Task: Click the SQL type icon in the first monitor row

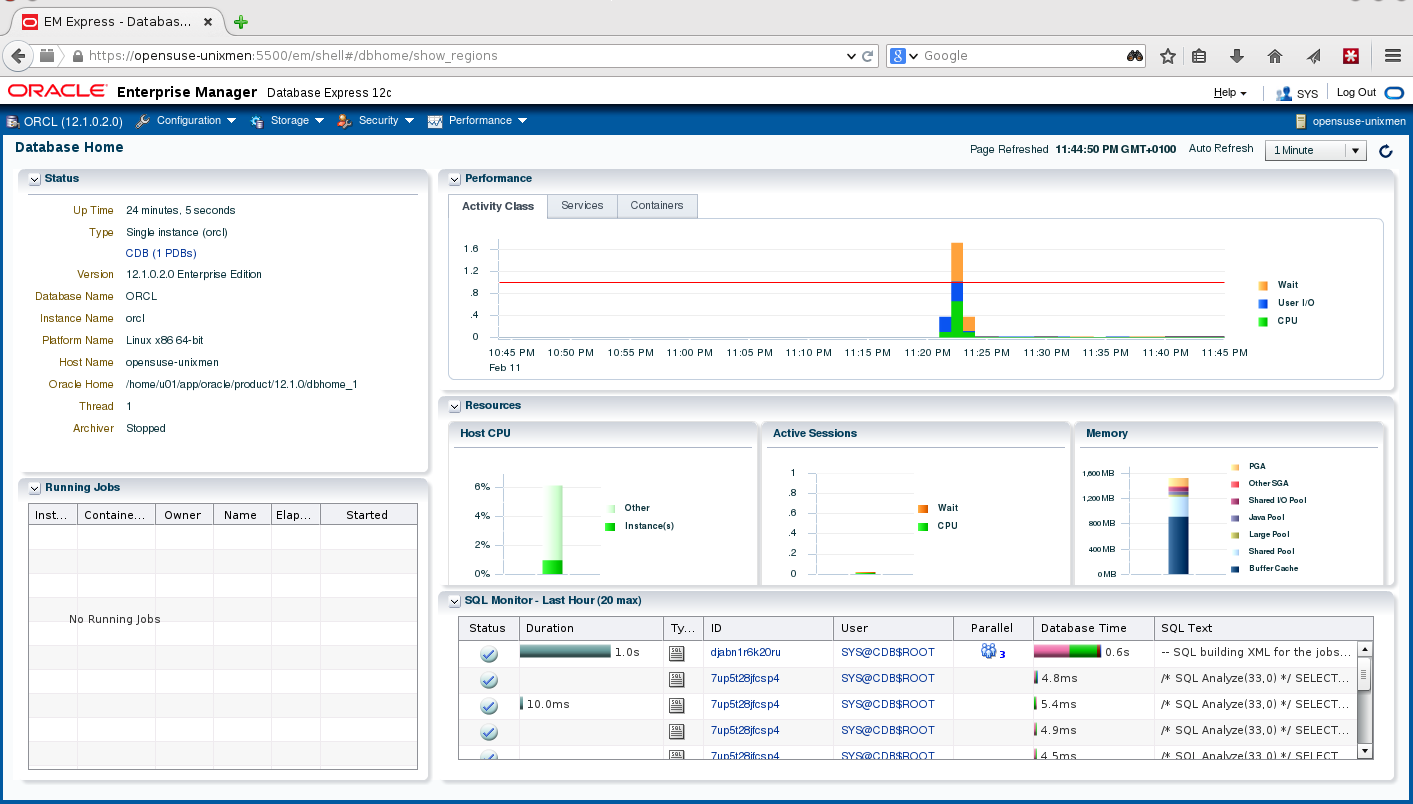Action: coord(677,652)
